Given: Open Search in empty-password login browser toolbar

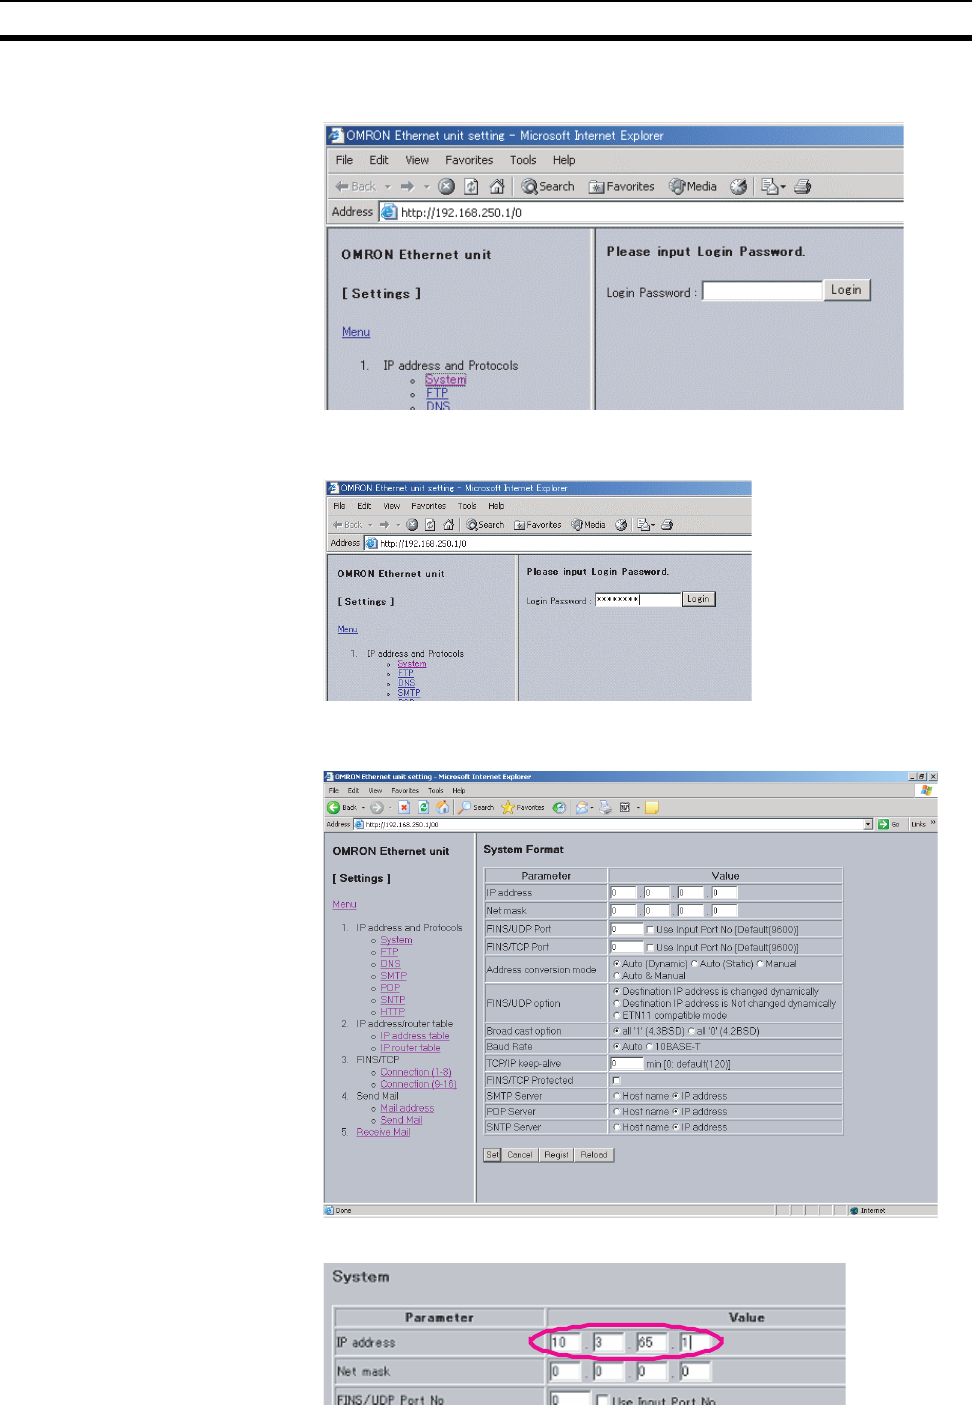Looking at the screenshot, I should (548, 186).
